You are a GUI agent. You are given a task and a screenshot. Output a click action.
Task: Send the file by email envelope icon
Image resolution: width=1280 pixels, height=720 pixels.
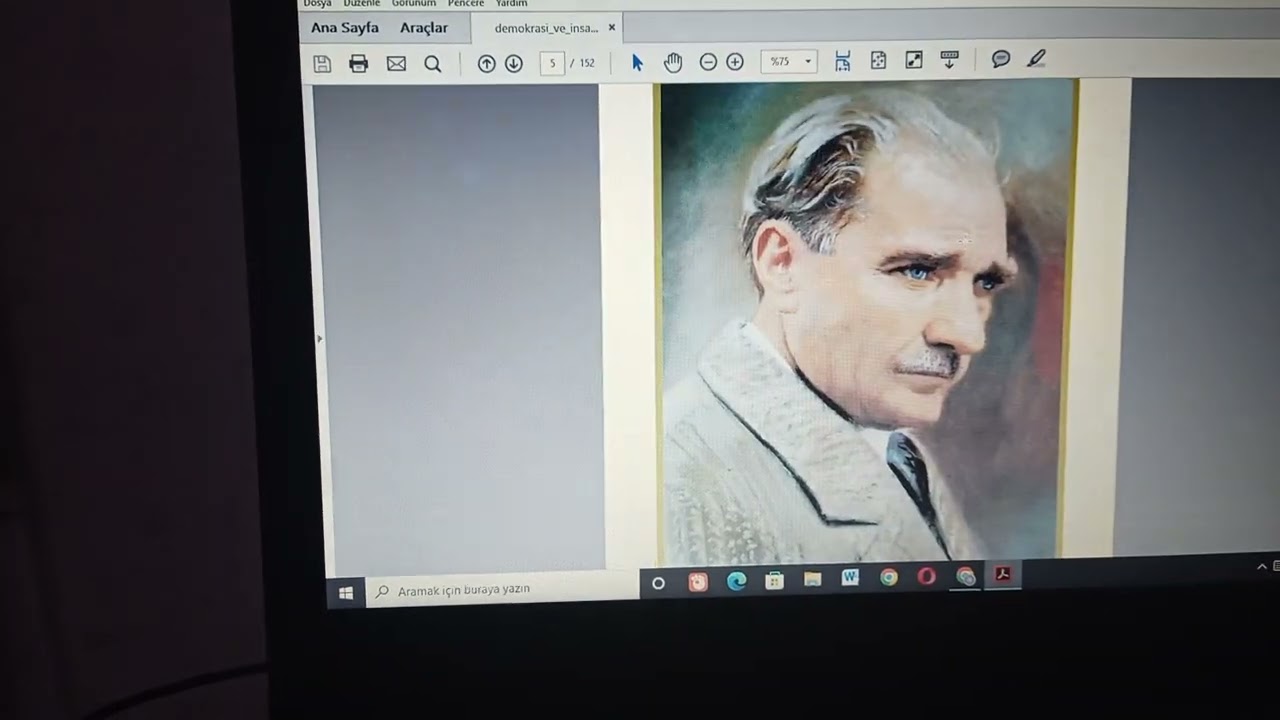pyautogui.click(x=396, y=64)
